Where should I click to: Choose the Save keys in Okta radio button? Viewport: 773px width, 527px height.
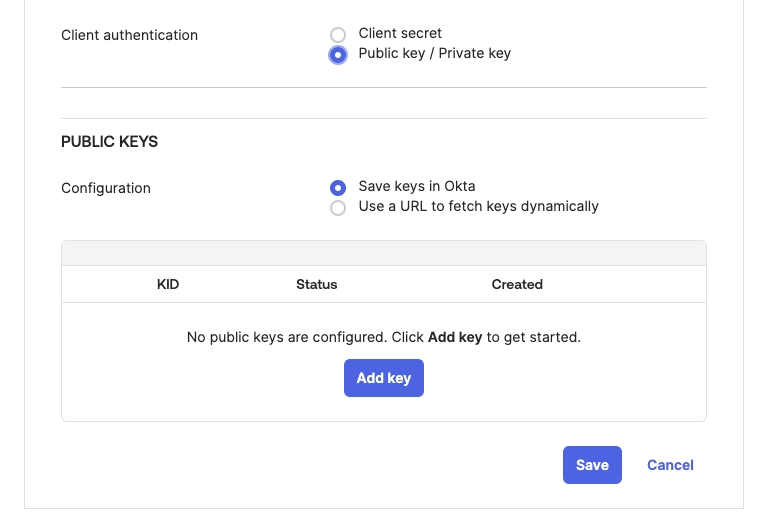click(338, 187)
